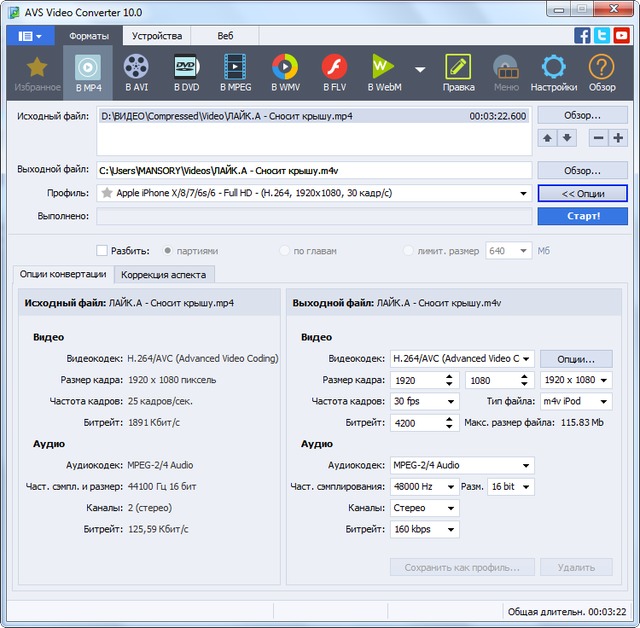This screenshot has width=640, height=628.
Task: Open the Опции конвертации tab
Action: (63, 274)
